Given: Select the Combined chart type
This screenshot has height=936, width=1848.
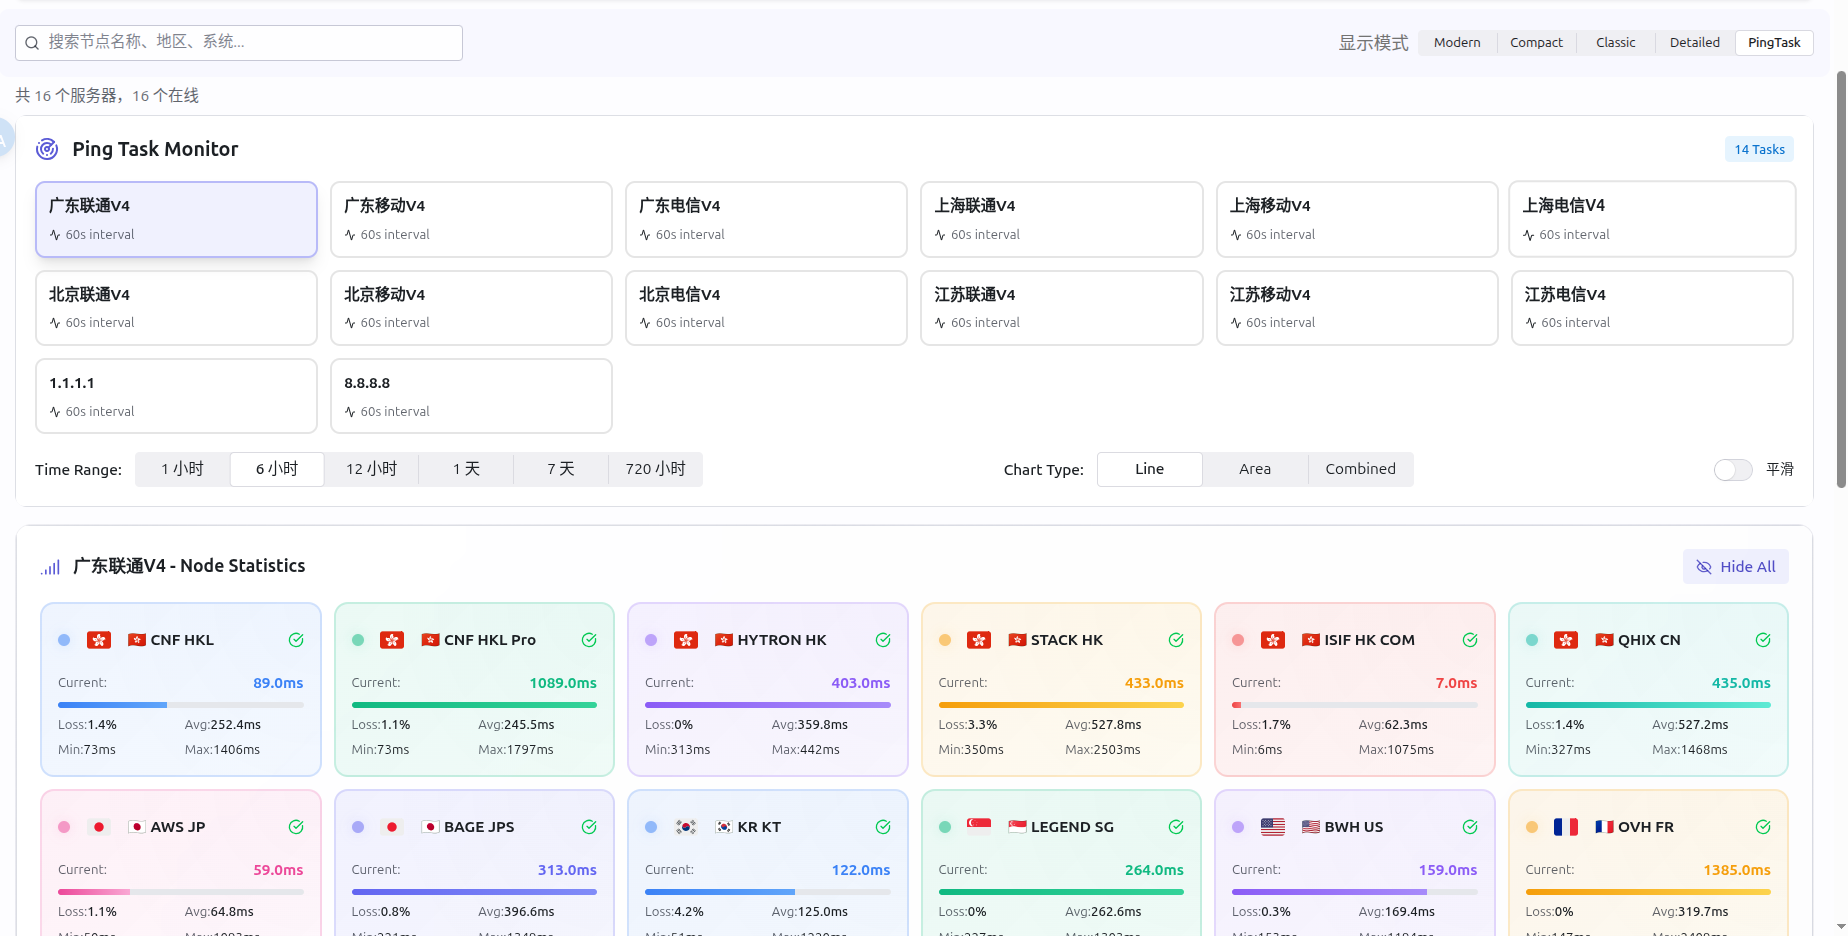Looking at the screenshot, I should (1360, 469).
